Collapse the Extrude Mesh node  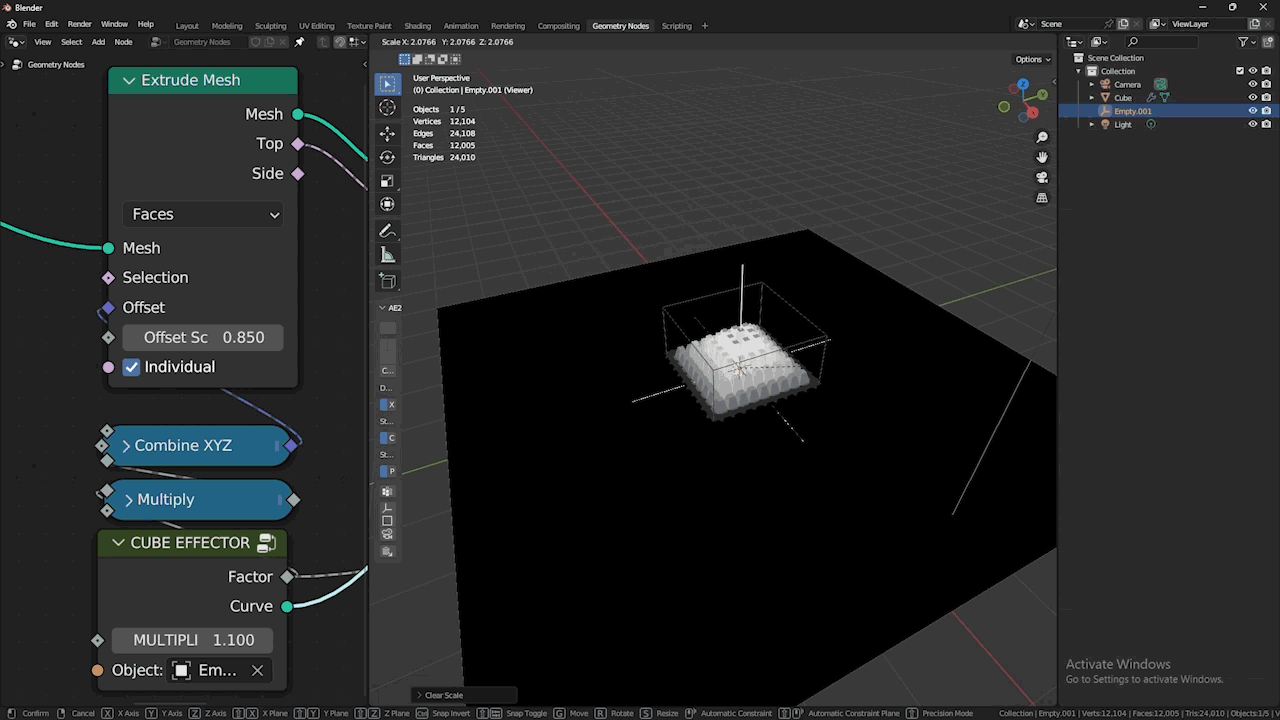(x=129, y=80)
